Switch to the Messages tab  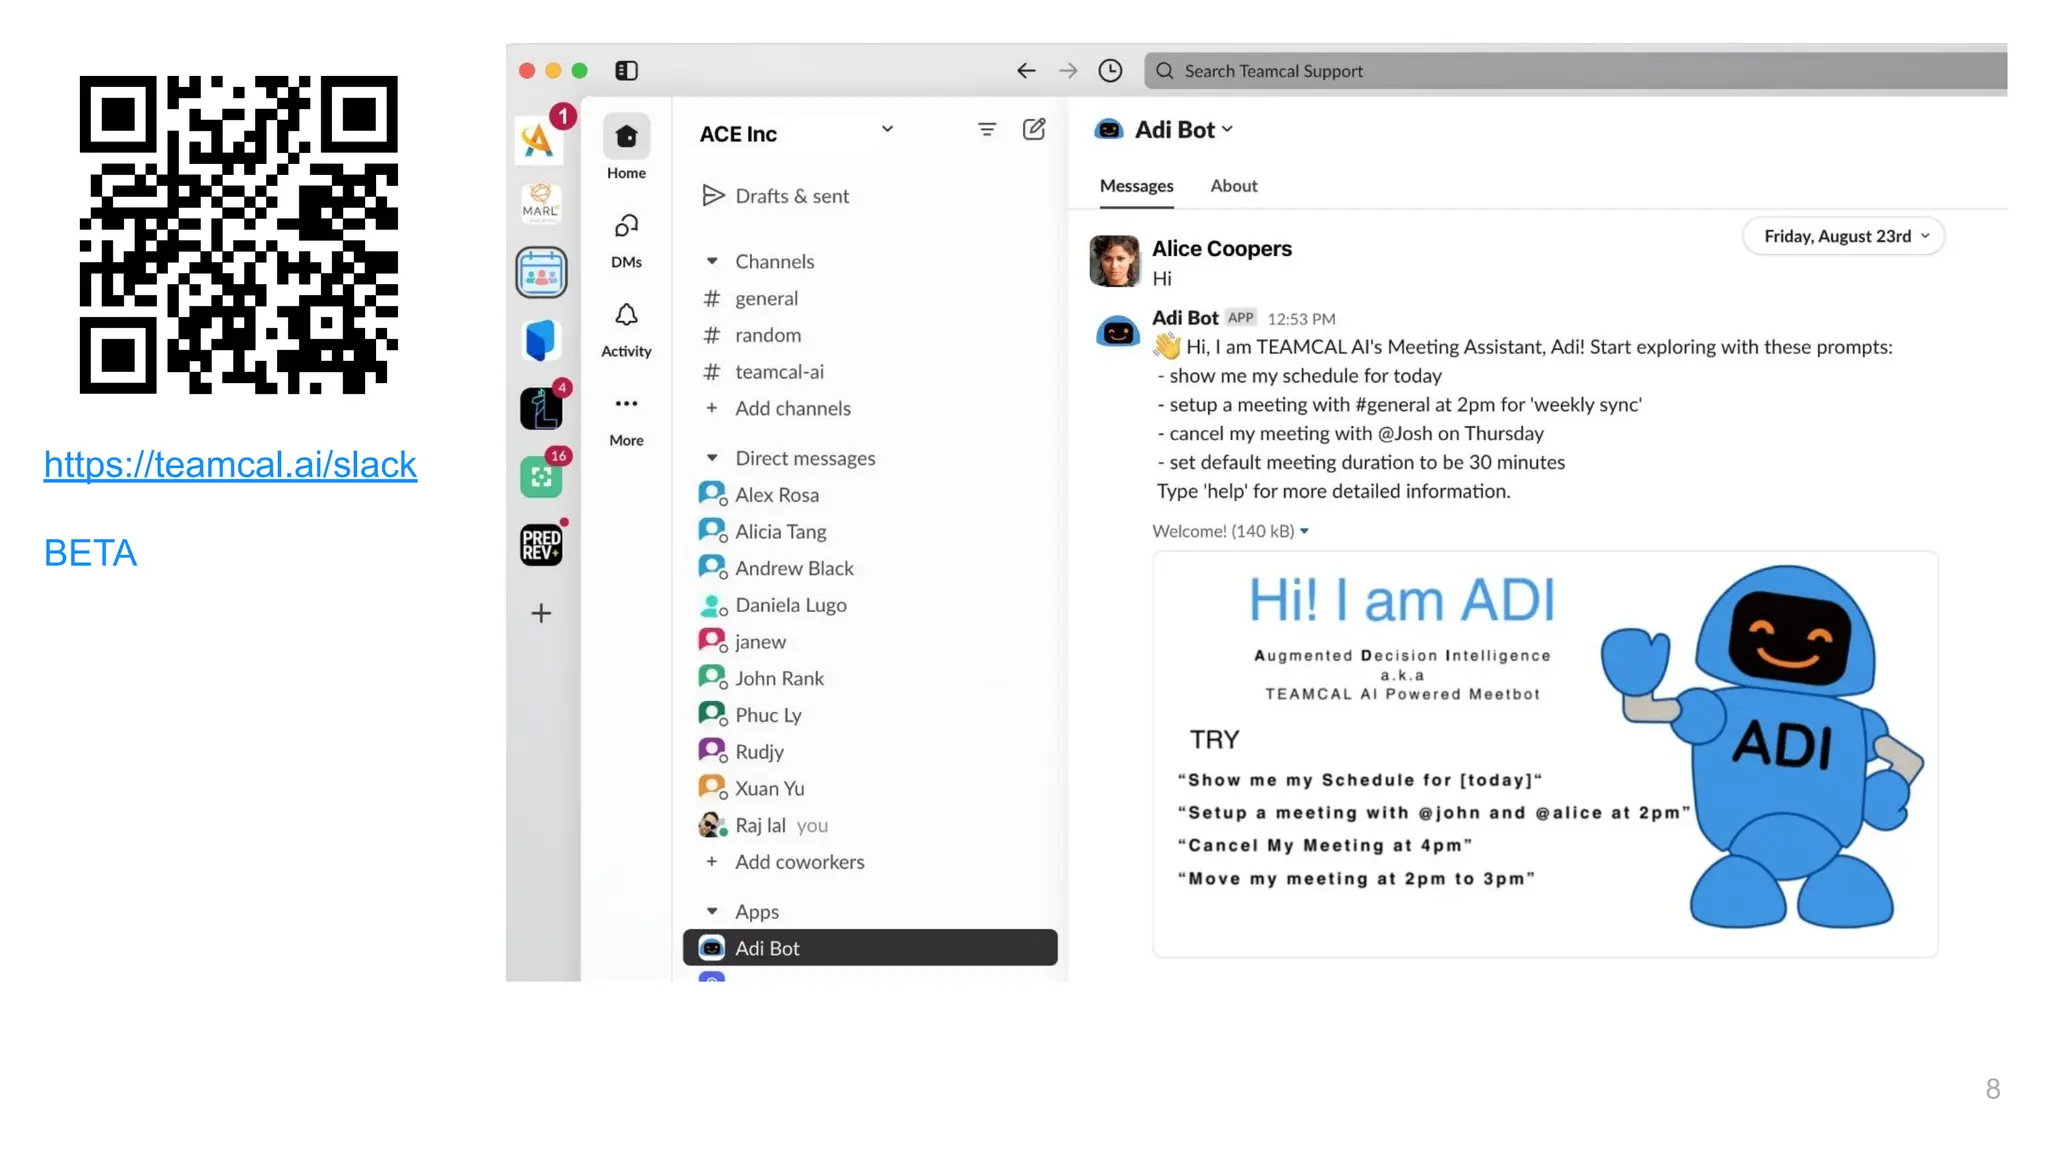1136,186
